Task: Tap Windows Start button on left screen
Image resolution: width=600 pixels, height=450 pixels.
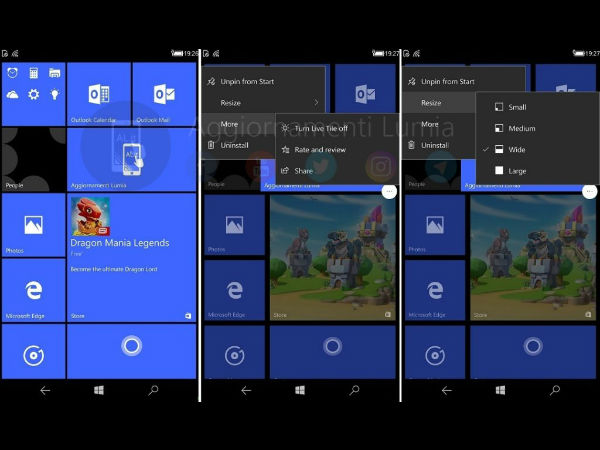Action: click(x=99, y=390)
